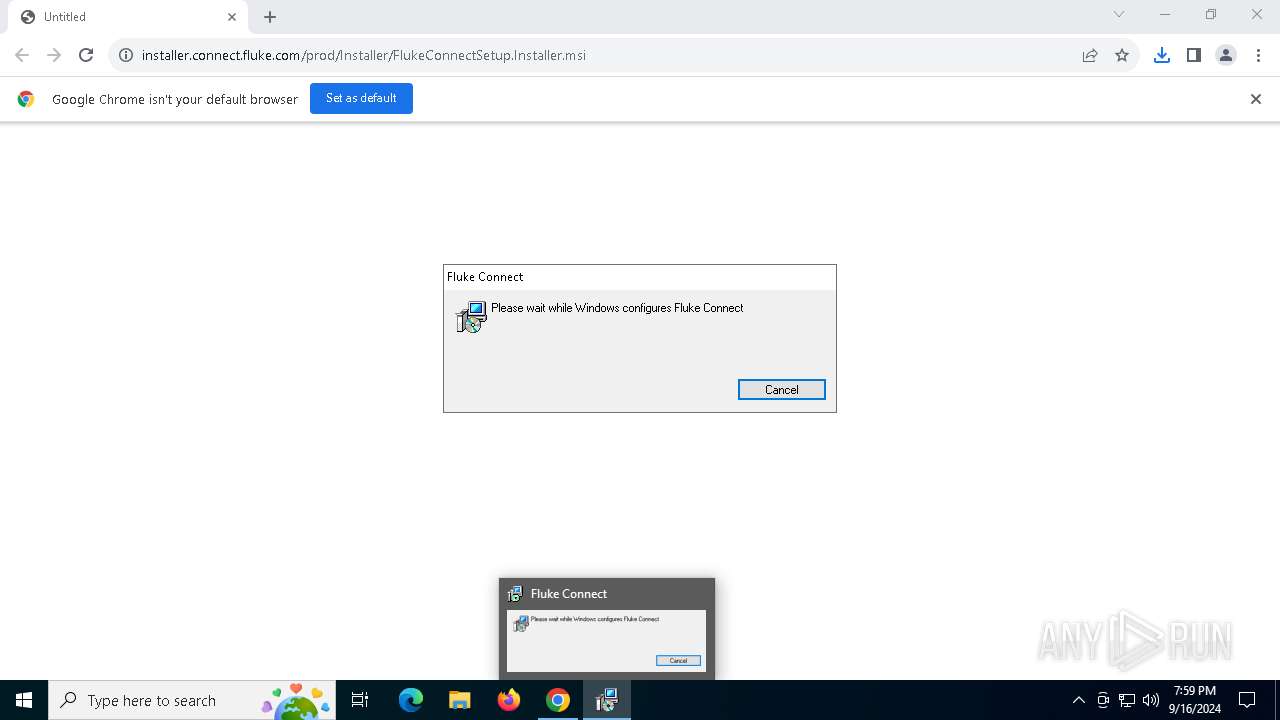This screenshot has height=720, width=1280.
Task: Open the Chrome profile menu
Action: point(1226,55)
